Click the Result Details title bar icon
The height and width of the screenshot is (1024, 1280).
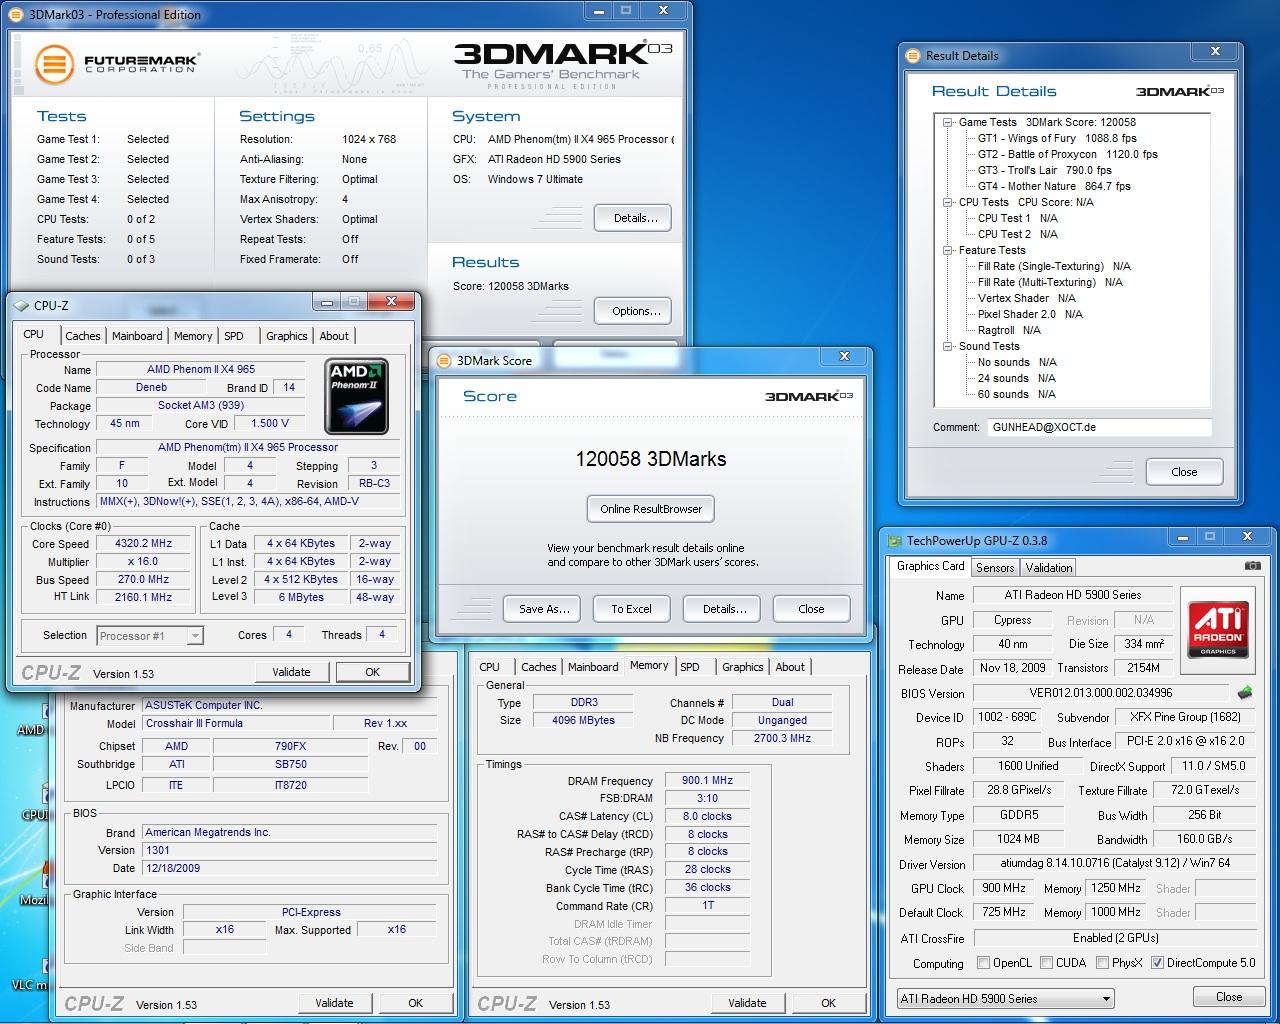point(913,56)
